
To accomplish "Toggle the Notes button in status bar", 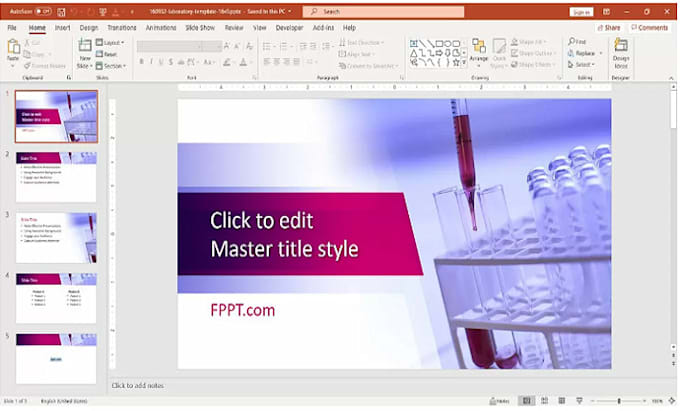I will pos(500,401).
